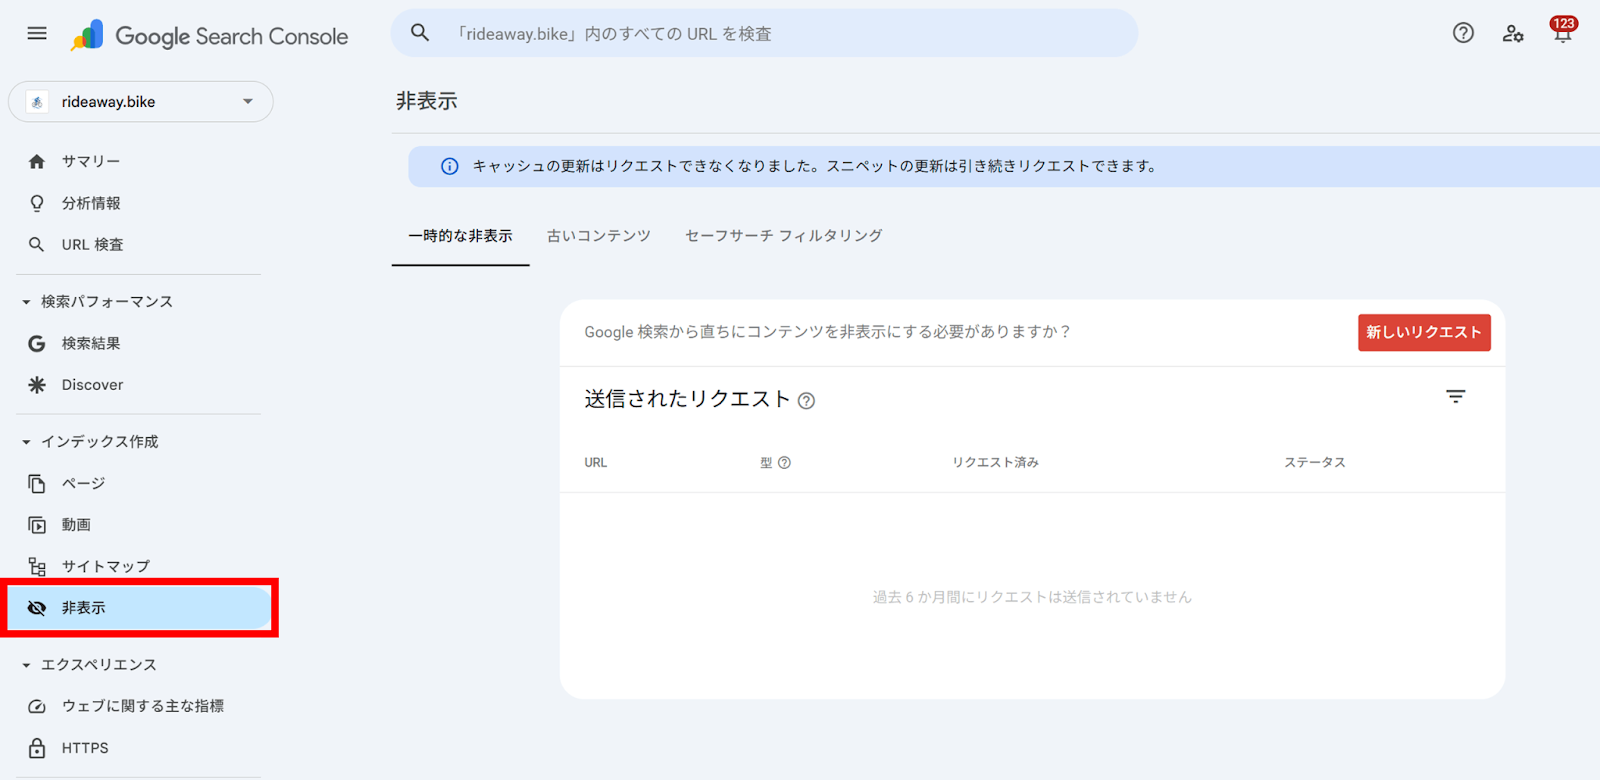Viewport: 1600px width, 780px height.
Task: Open the hamburger main menu
Action: (37, 33)
